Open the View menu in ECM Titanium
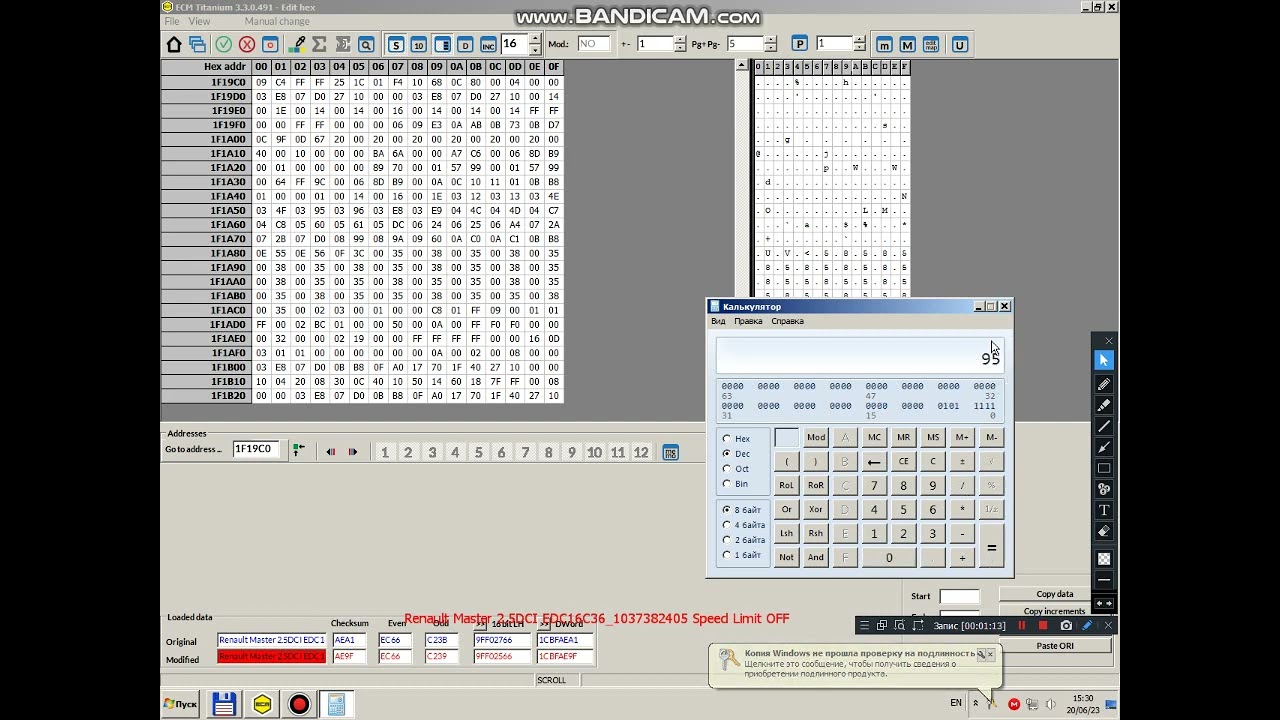 (199, 21)
